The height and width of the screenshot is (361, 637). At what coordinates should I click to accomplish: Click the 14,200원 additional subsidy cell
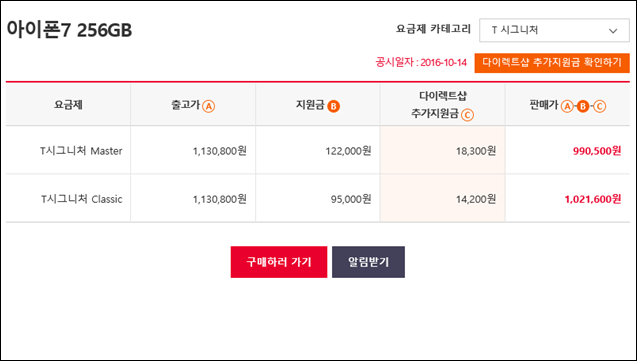pos(442,199)
